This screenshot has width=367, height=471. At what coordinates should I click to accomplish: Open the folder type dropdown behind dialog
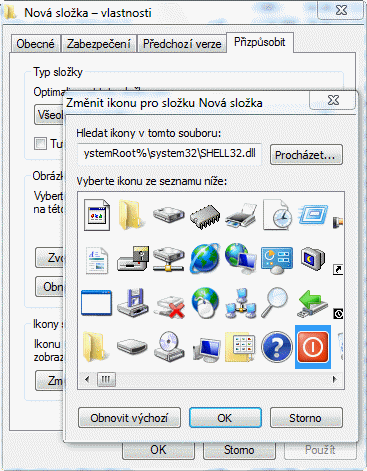[x=49, y=115]
